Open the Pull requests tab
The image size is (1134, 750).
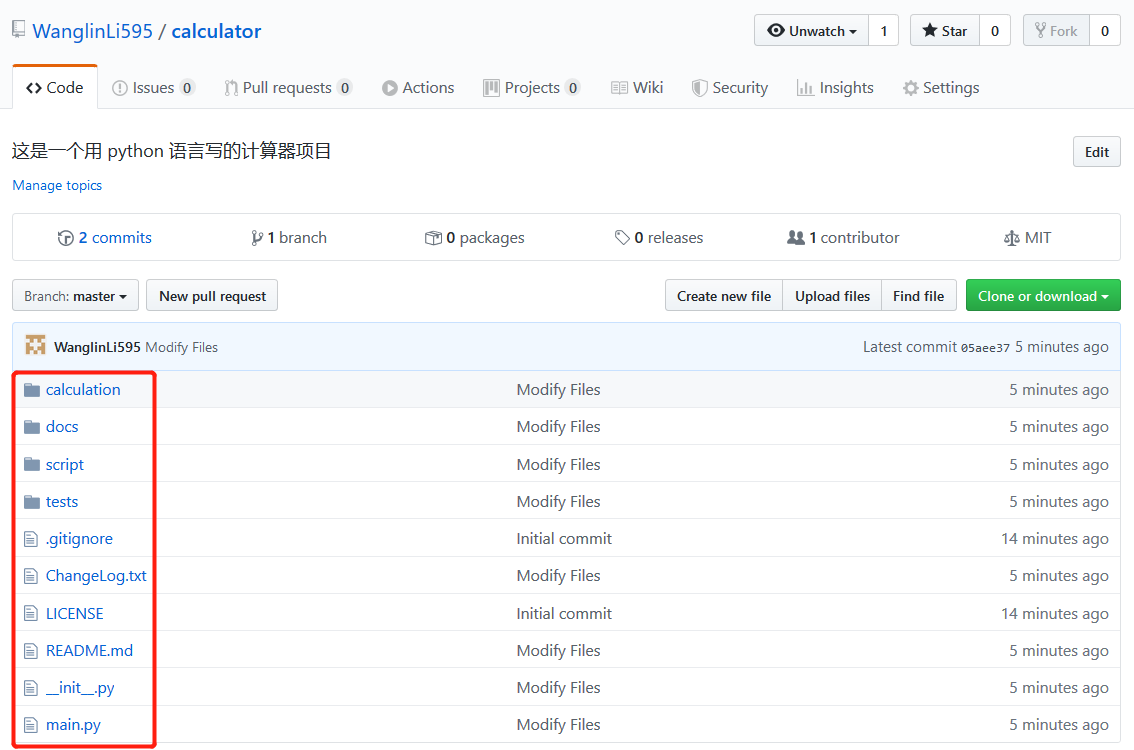288,88
